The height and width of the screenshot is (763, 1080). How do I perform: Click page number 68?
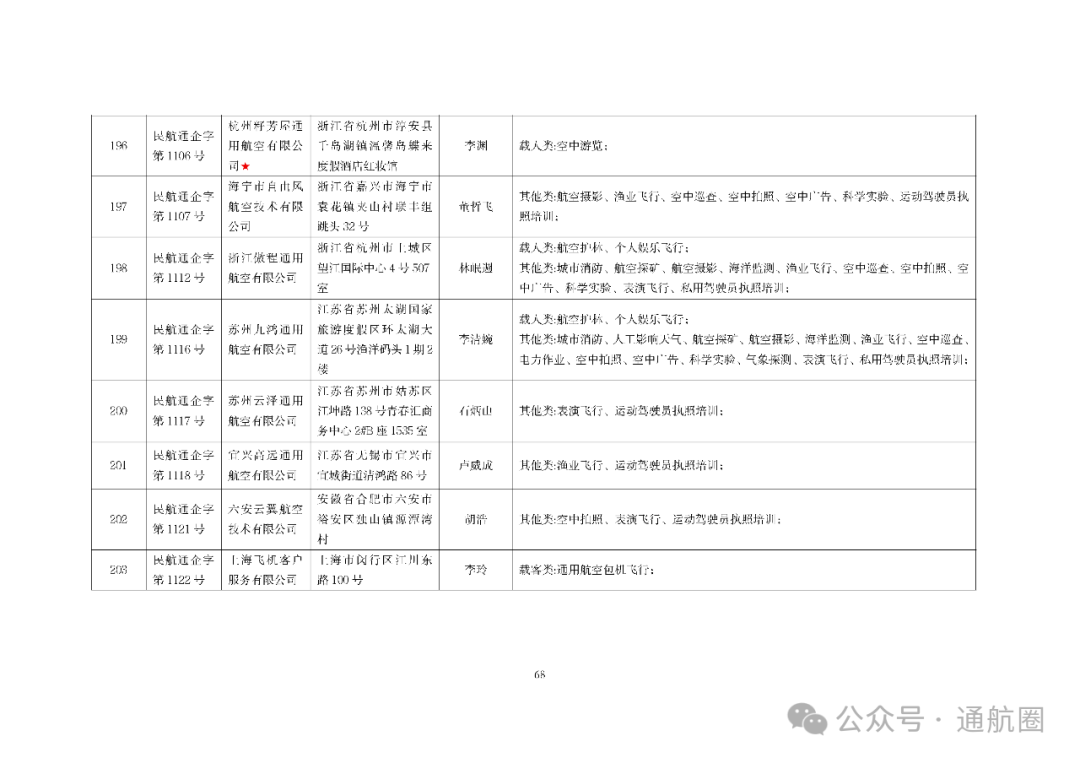pyautogui.click(x=539, y=675)
